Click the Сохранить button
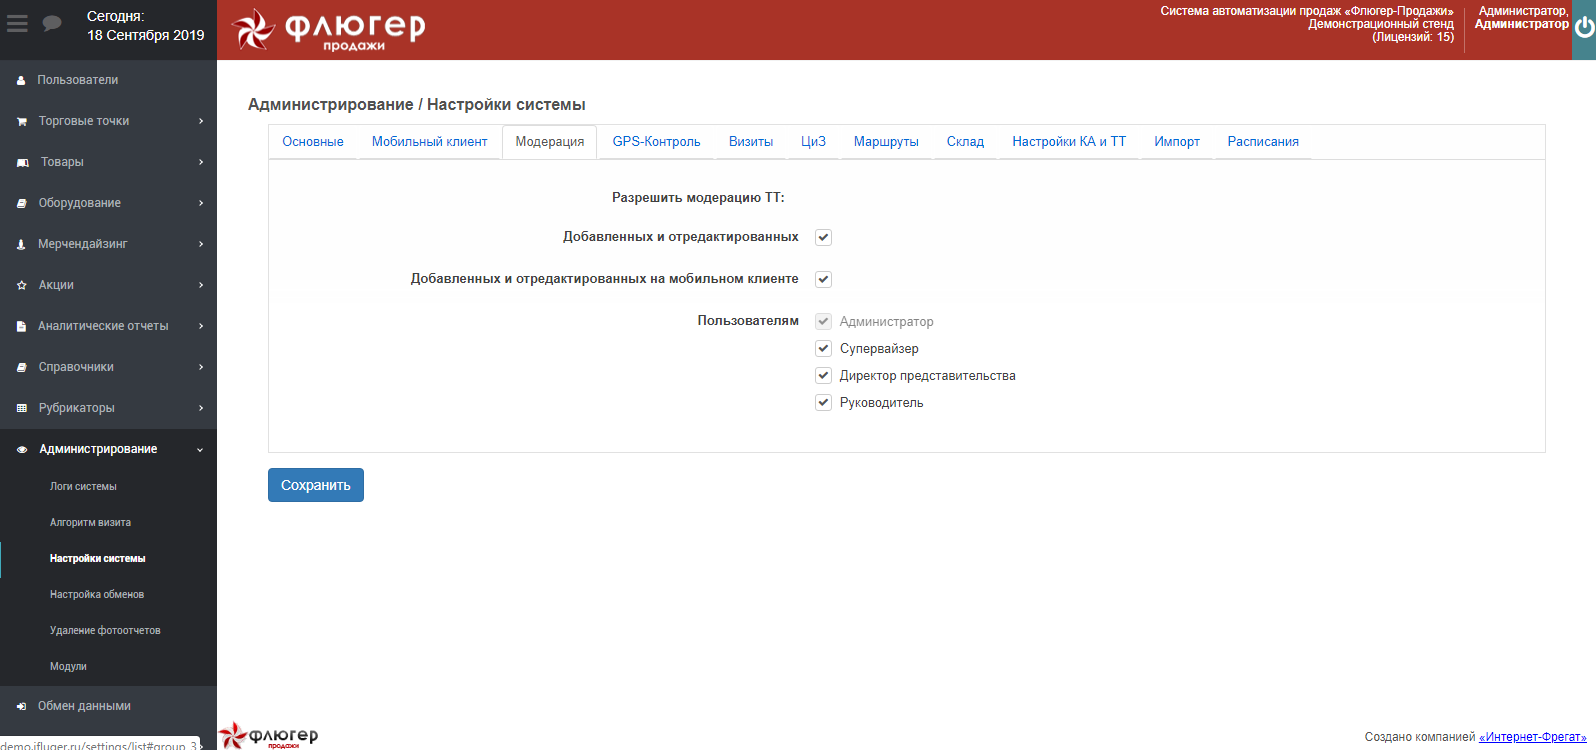Screen dimensions: 1596x750 click(316, 485)
